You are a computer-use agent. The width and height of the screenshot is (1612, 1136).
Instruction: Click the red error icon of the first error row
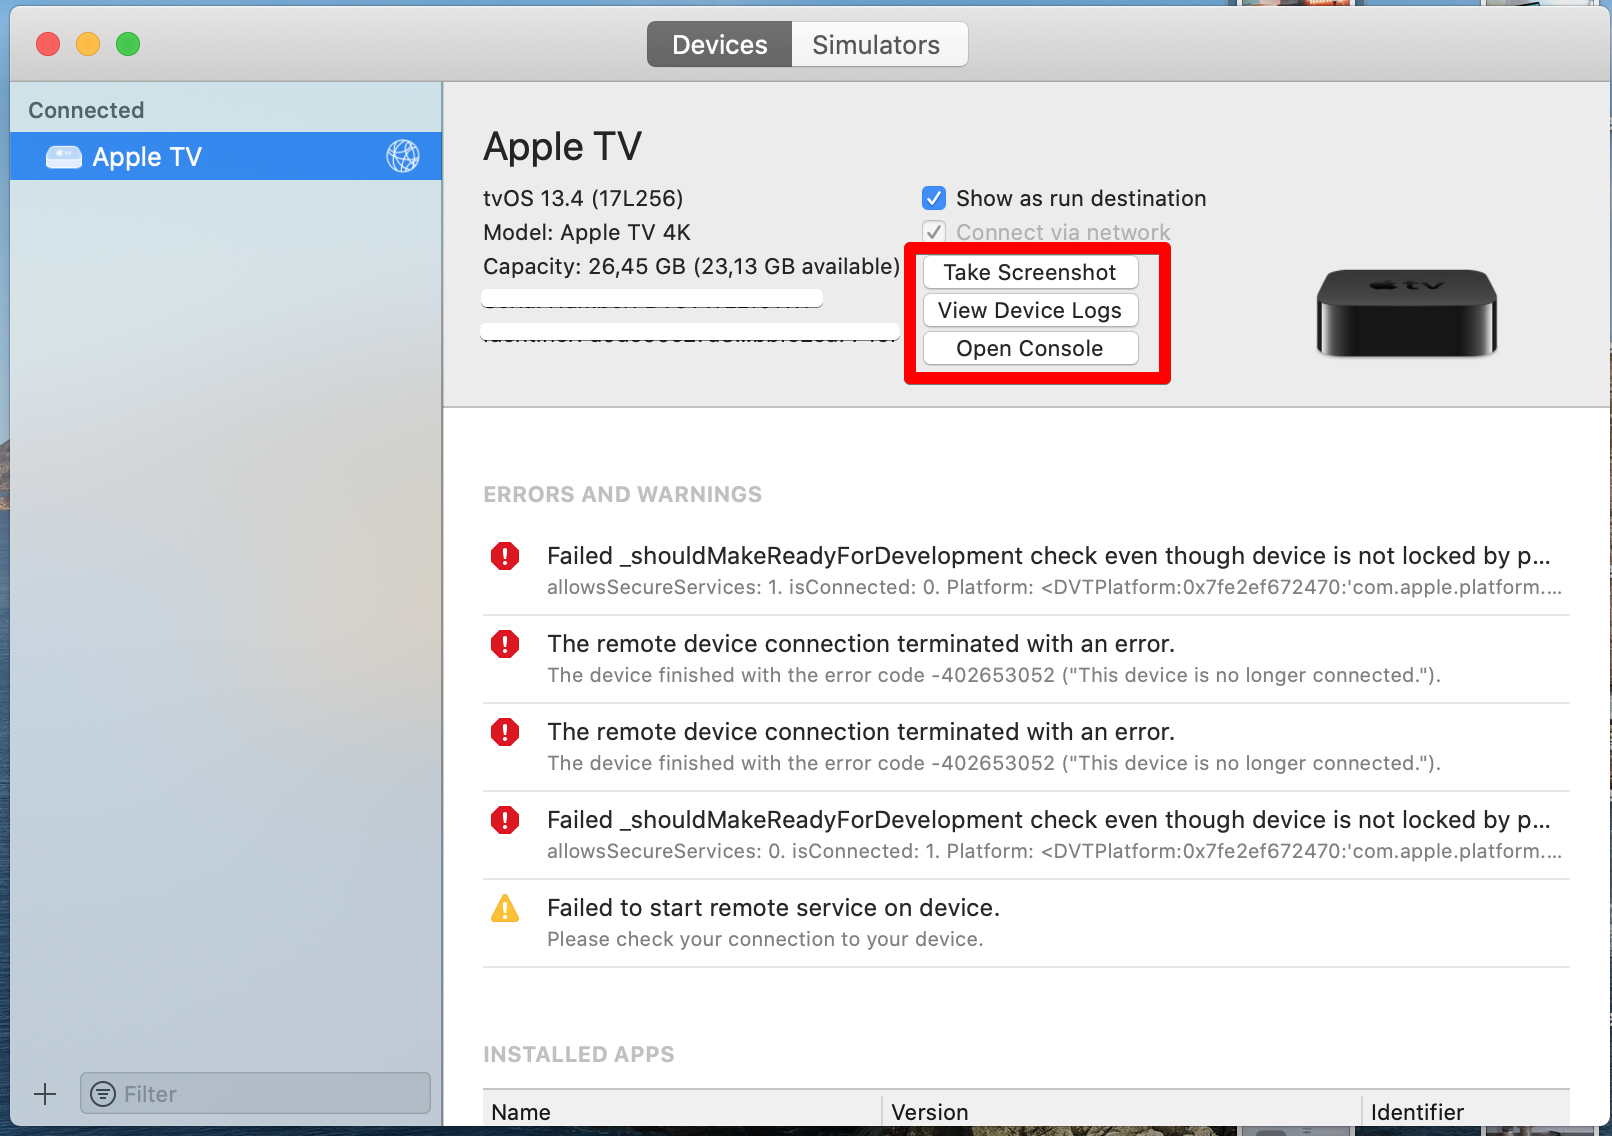(x=505, y=556)
